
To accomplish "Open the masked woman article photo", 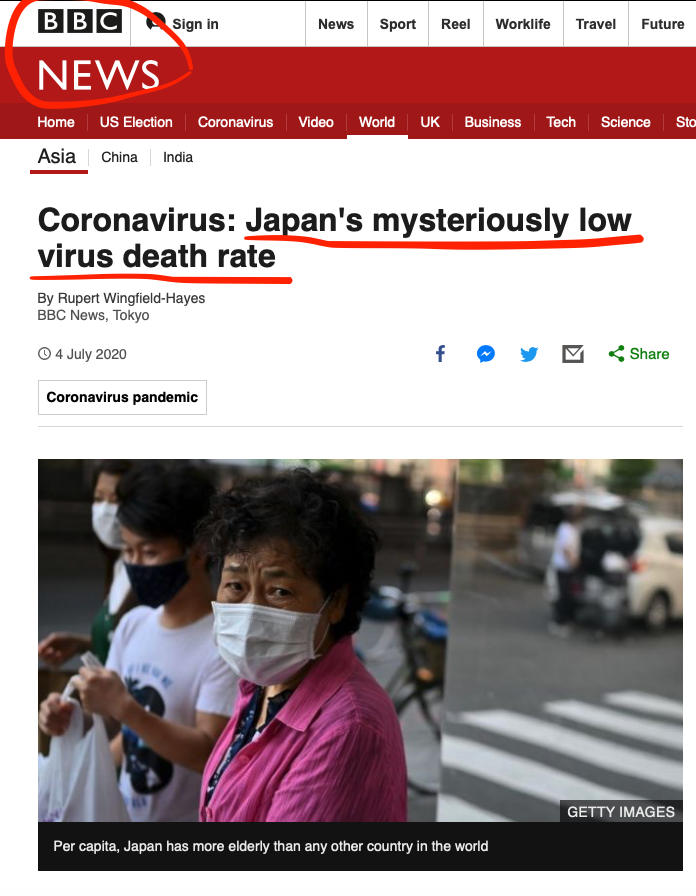I will click(x=360, y=640).
